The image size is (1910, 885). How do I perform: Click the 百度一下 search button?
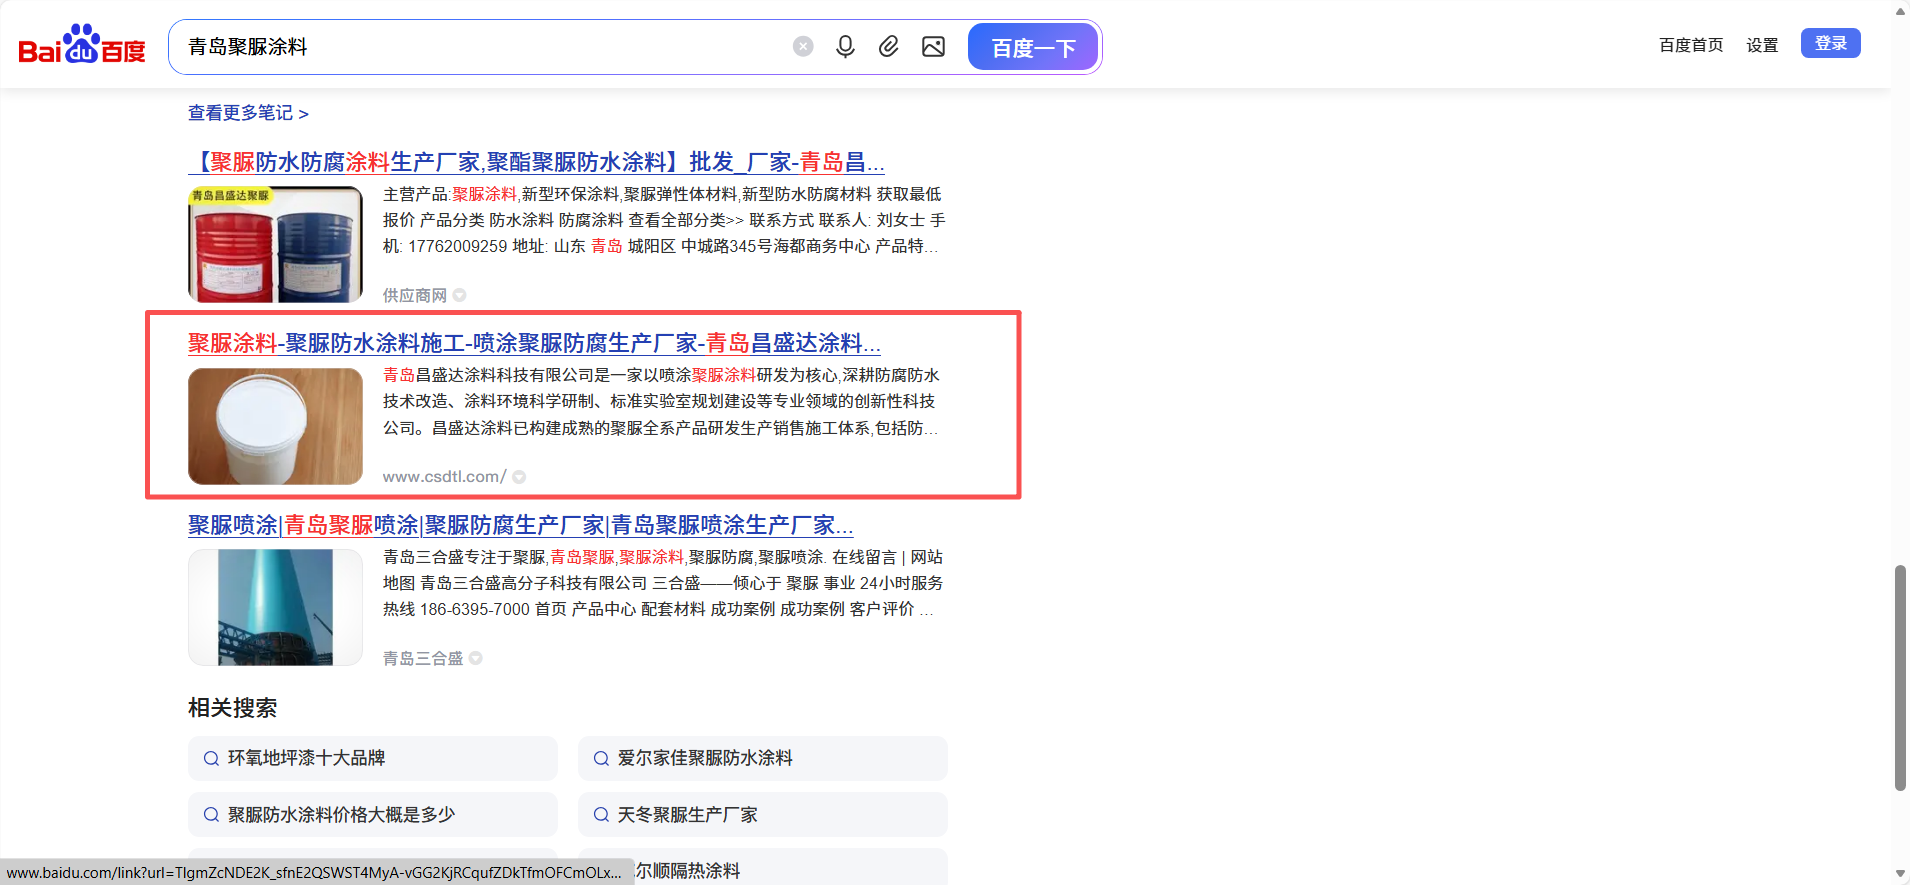click(1033, 47)
